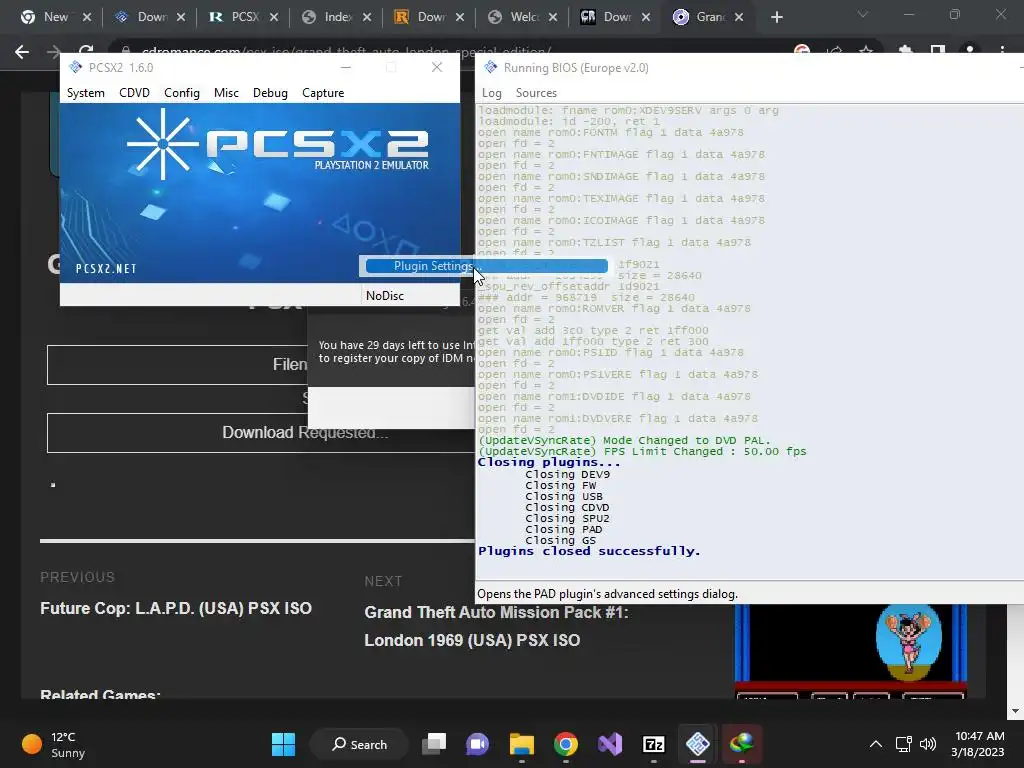
Task: Close the 'Gran' browser tab
Action: pyautogui.click(x=739, y=17)
